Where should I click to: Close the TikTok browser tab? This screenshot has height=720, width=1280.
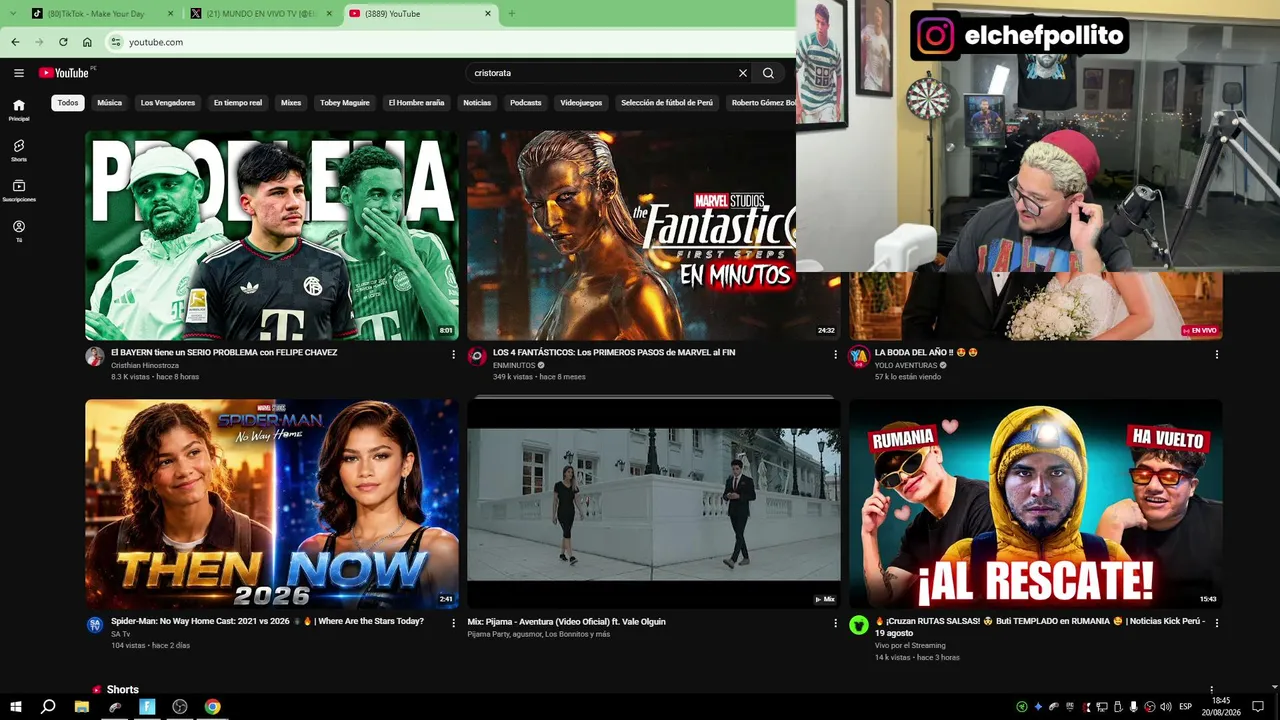pos(171,14)
